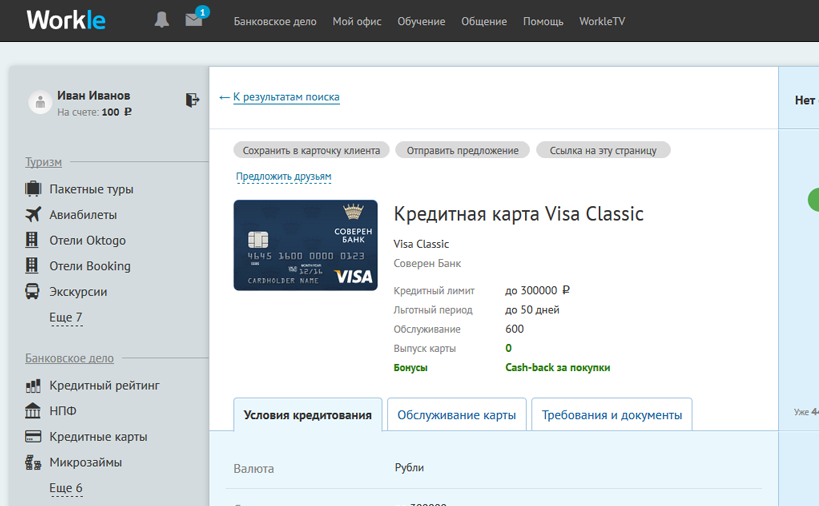The width and height of the screenshot is (819, 506).
Task: Open Отели Booking sidebar link
Action: tap(90, 266)
